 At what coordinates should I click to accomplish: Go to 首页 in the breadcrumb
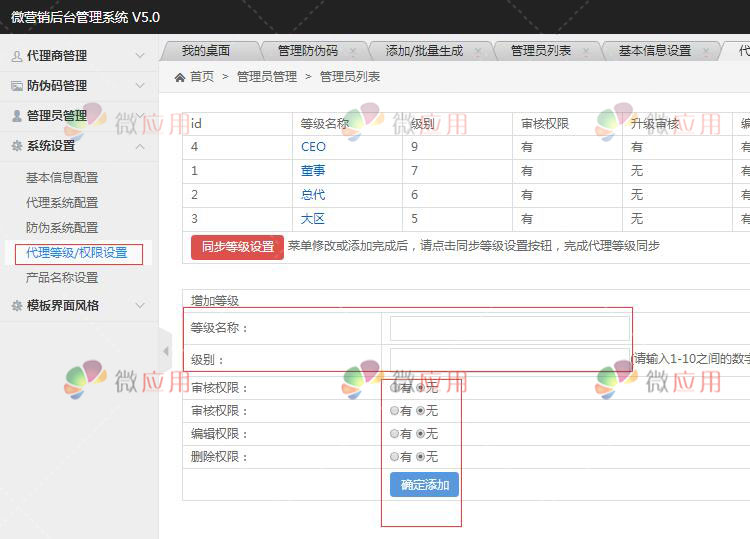(x=202, y=77)
